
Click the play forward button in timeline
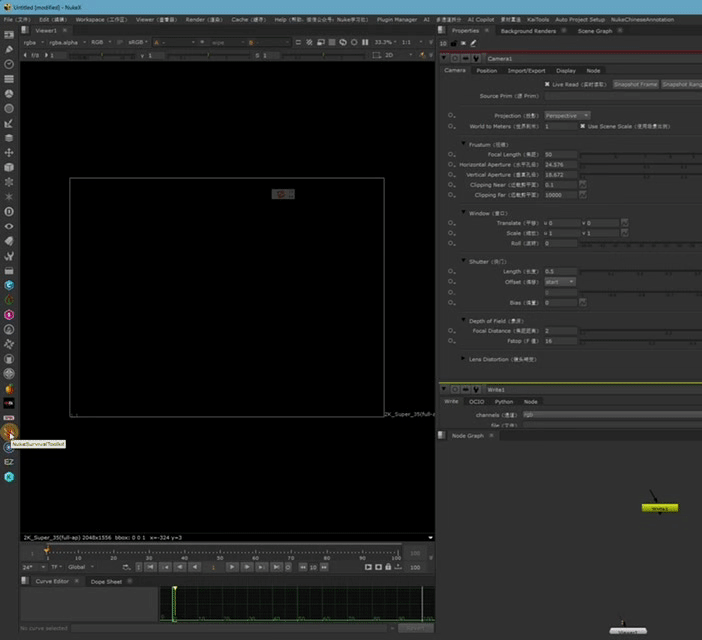pyautogui.click(x=232, y=567)
